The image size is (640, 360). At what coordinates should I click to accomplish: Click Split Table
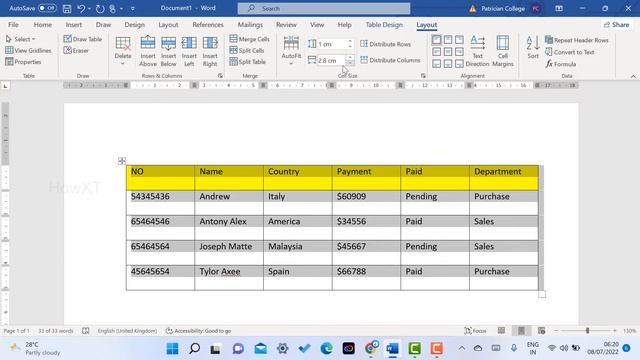pyautogui.click(x=248, y=62)
